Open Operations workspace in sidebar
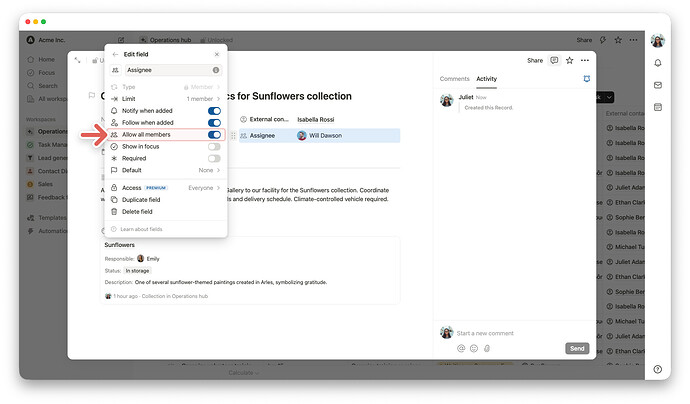The width and height of the screenshot is (690, 404). tap(47, 132)
